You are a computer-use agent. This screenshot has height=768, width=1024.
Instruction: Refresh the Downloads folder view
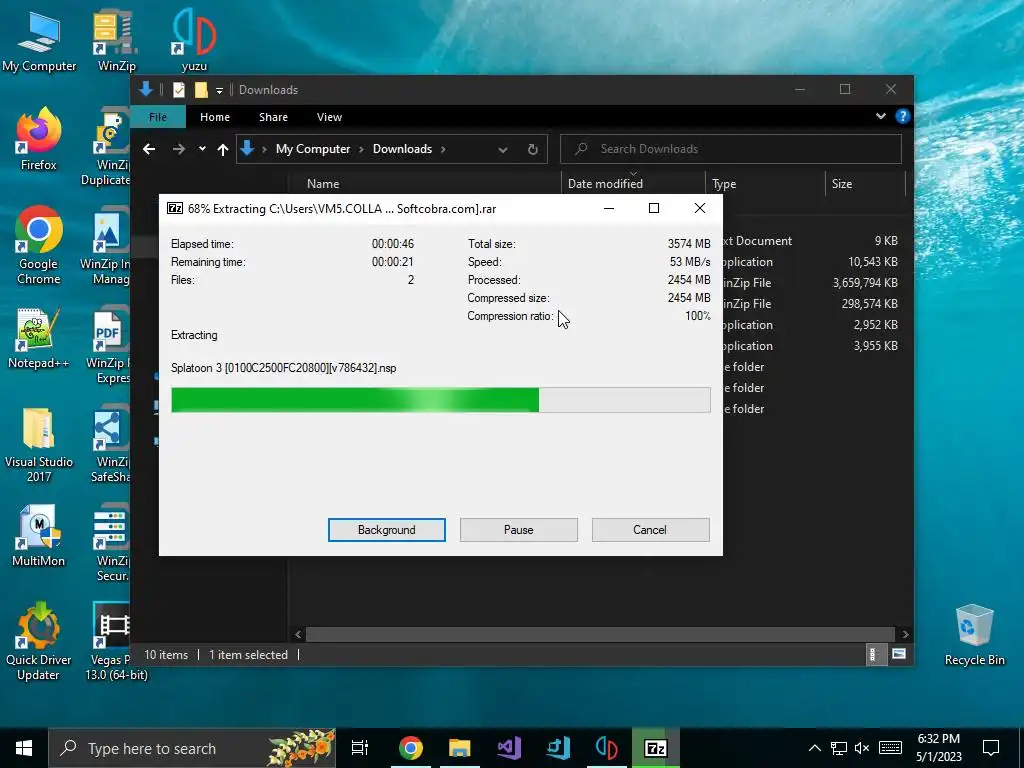pos(533,150)
